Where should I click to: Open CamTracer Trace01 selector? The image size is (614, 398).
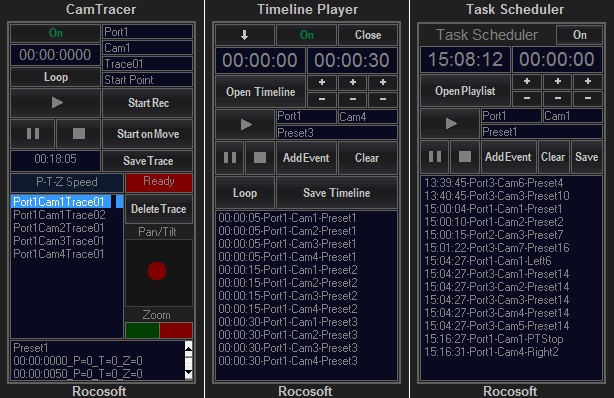[x=148, y=64]
